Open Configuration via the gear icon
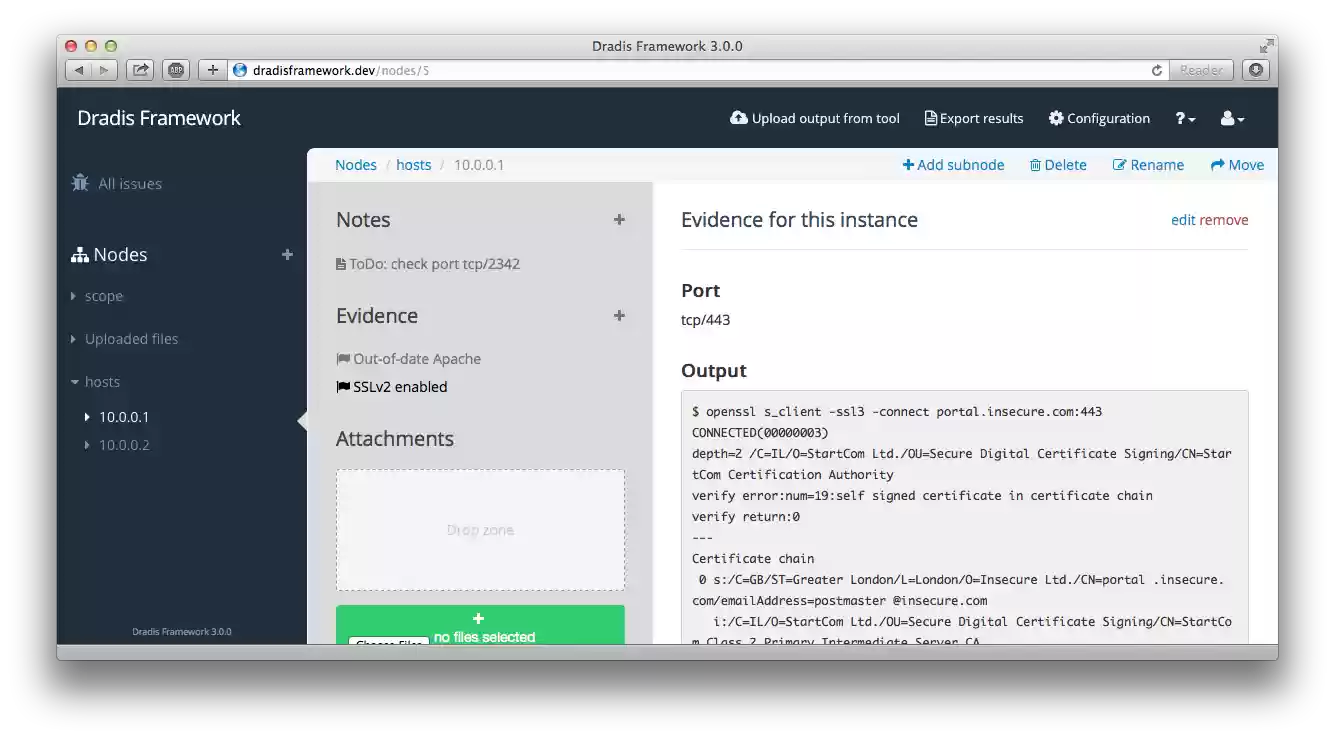 [1056, 118]
